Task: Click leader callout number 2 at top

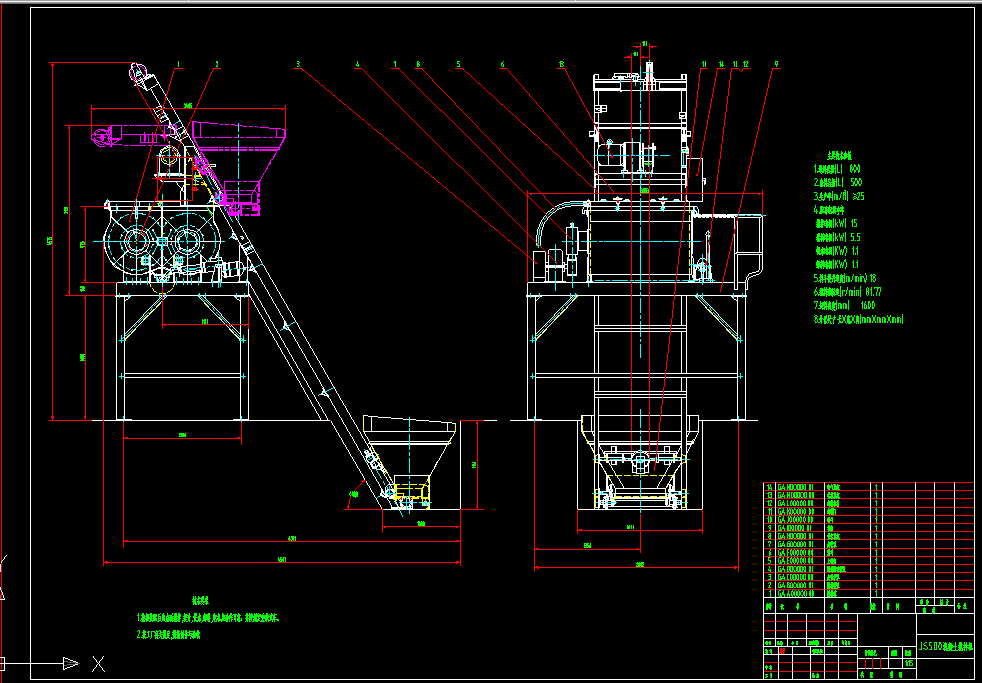Action: coord(217,64)
